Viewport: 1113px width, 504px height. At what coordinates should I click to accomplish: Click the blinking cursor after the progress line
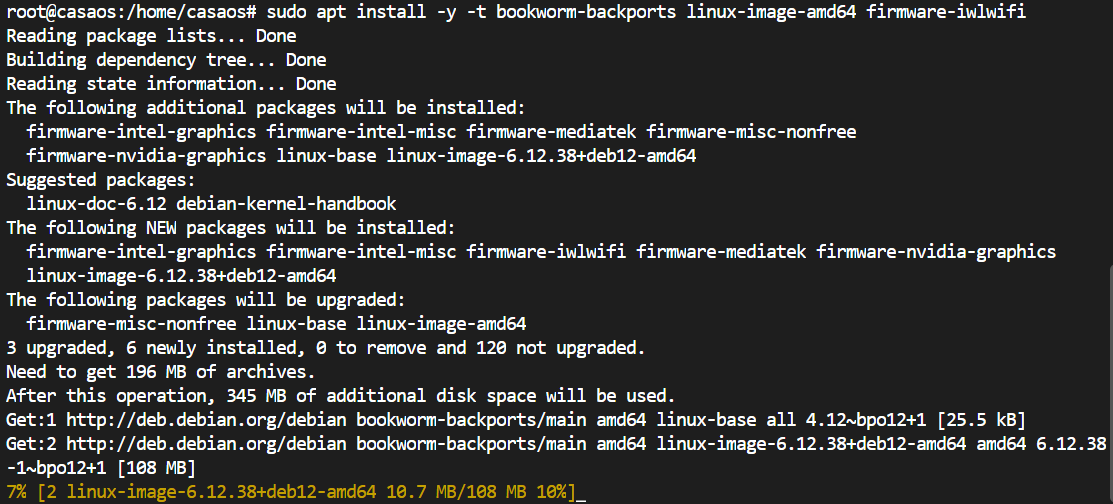[581, 492]
